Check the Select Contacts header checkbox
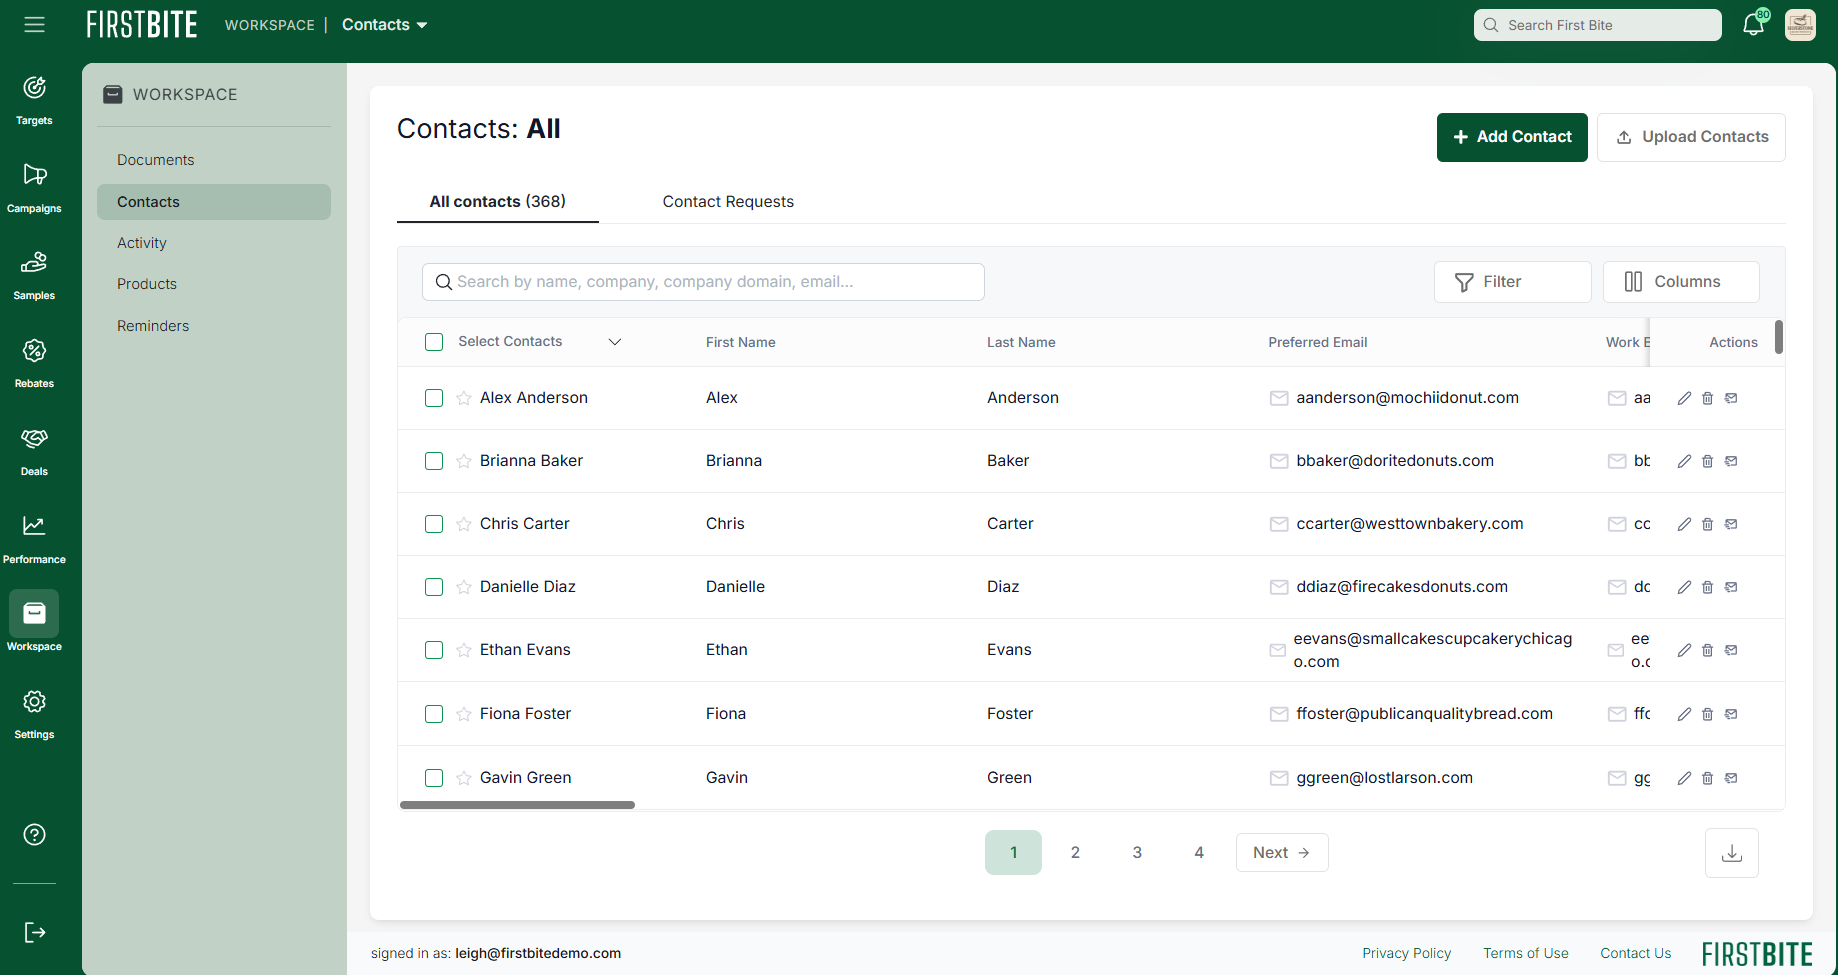1838x975 pixels. coord(434,342)
